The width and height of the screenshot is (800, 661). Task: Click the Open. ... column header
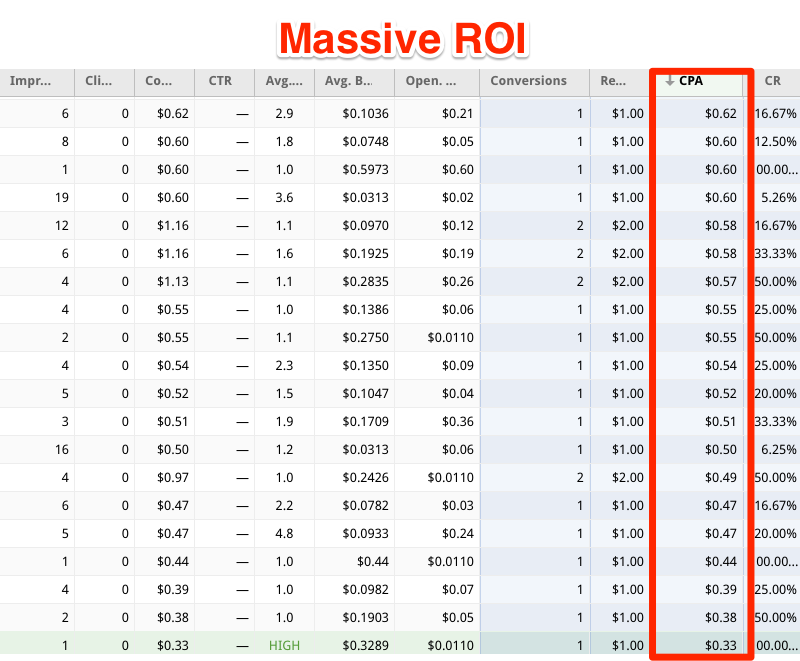coord(437,82)
